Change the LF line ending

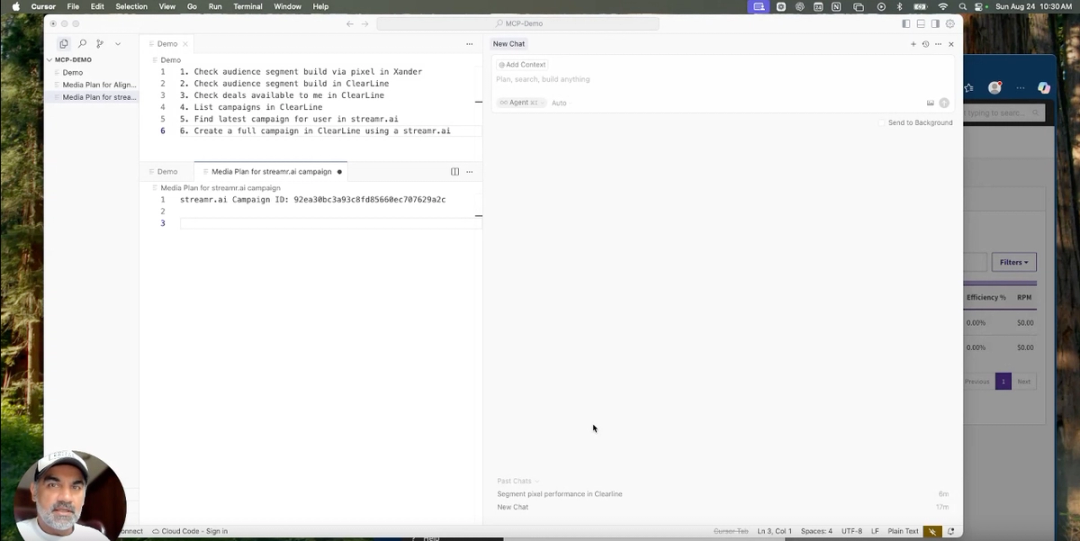875,531
